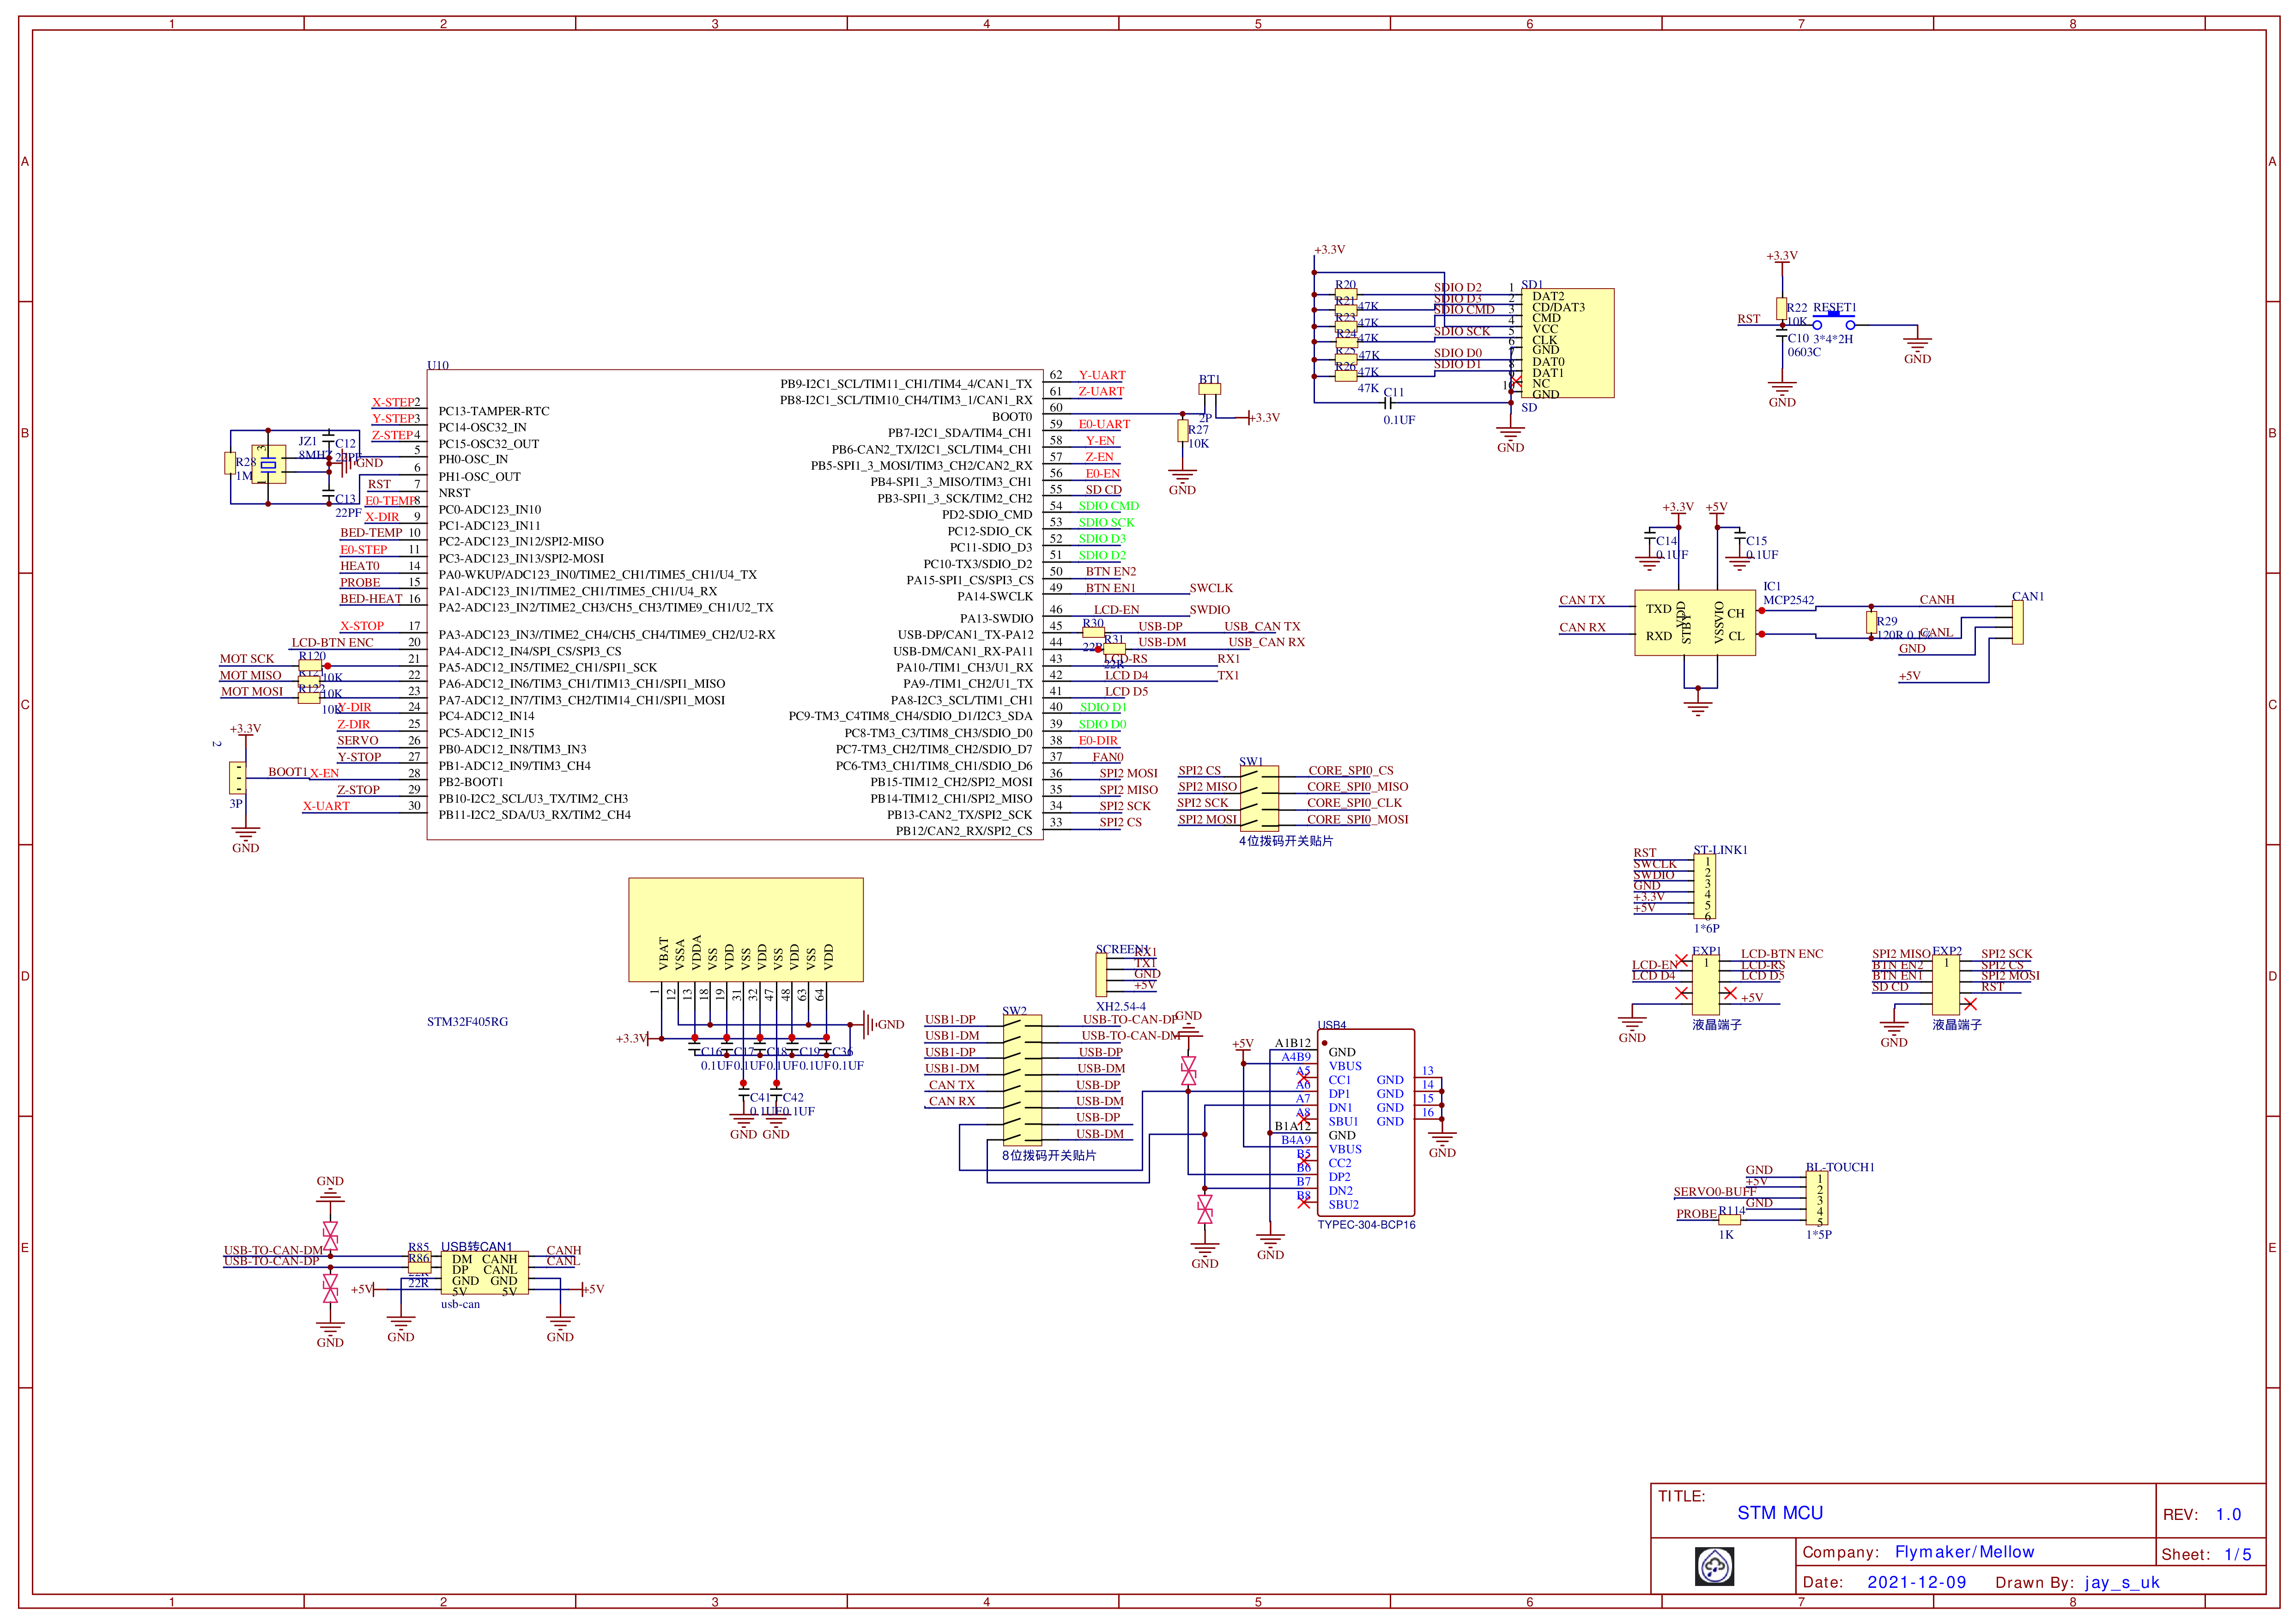The image size is (2296, 1622).
Task: Select the power-pin block below U10
Action: 746,930
